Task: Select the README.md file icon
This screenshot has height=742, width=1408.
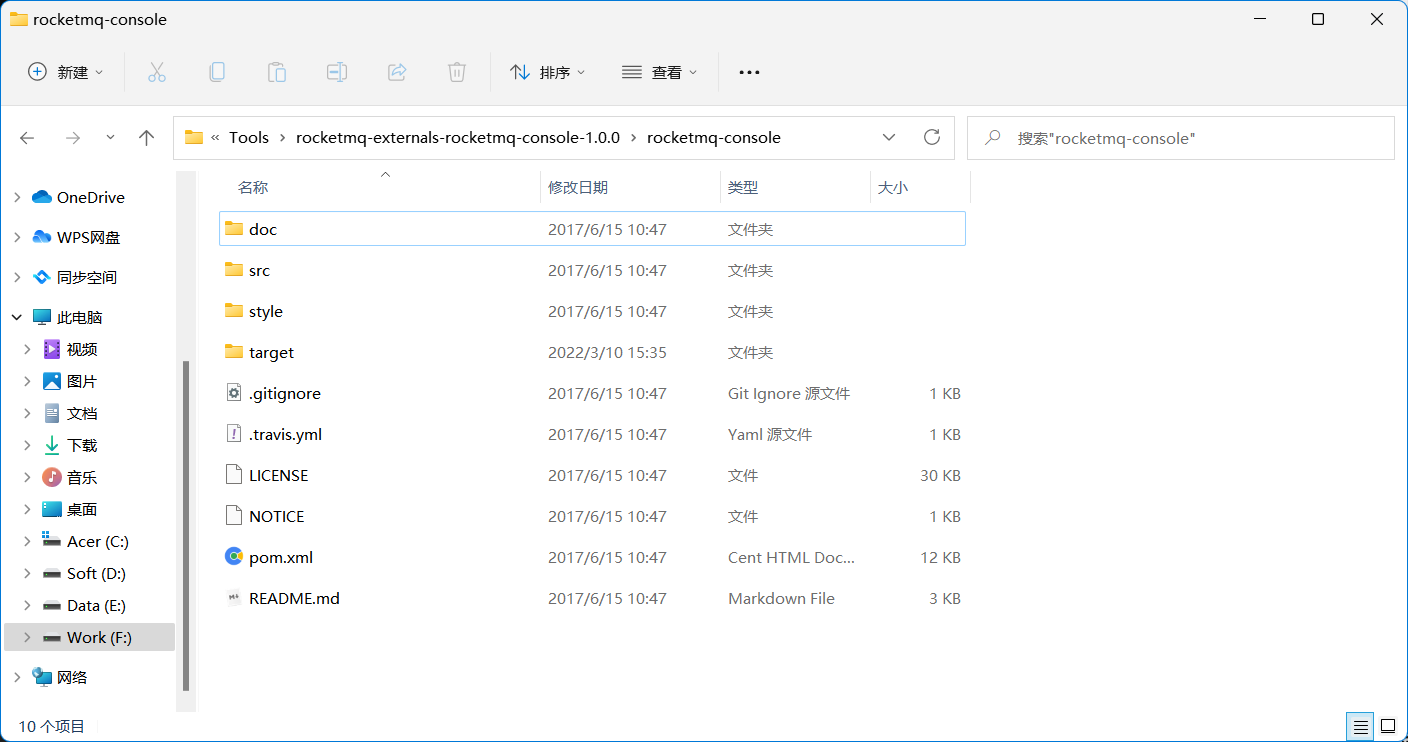Action: click(234, 598)
